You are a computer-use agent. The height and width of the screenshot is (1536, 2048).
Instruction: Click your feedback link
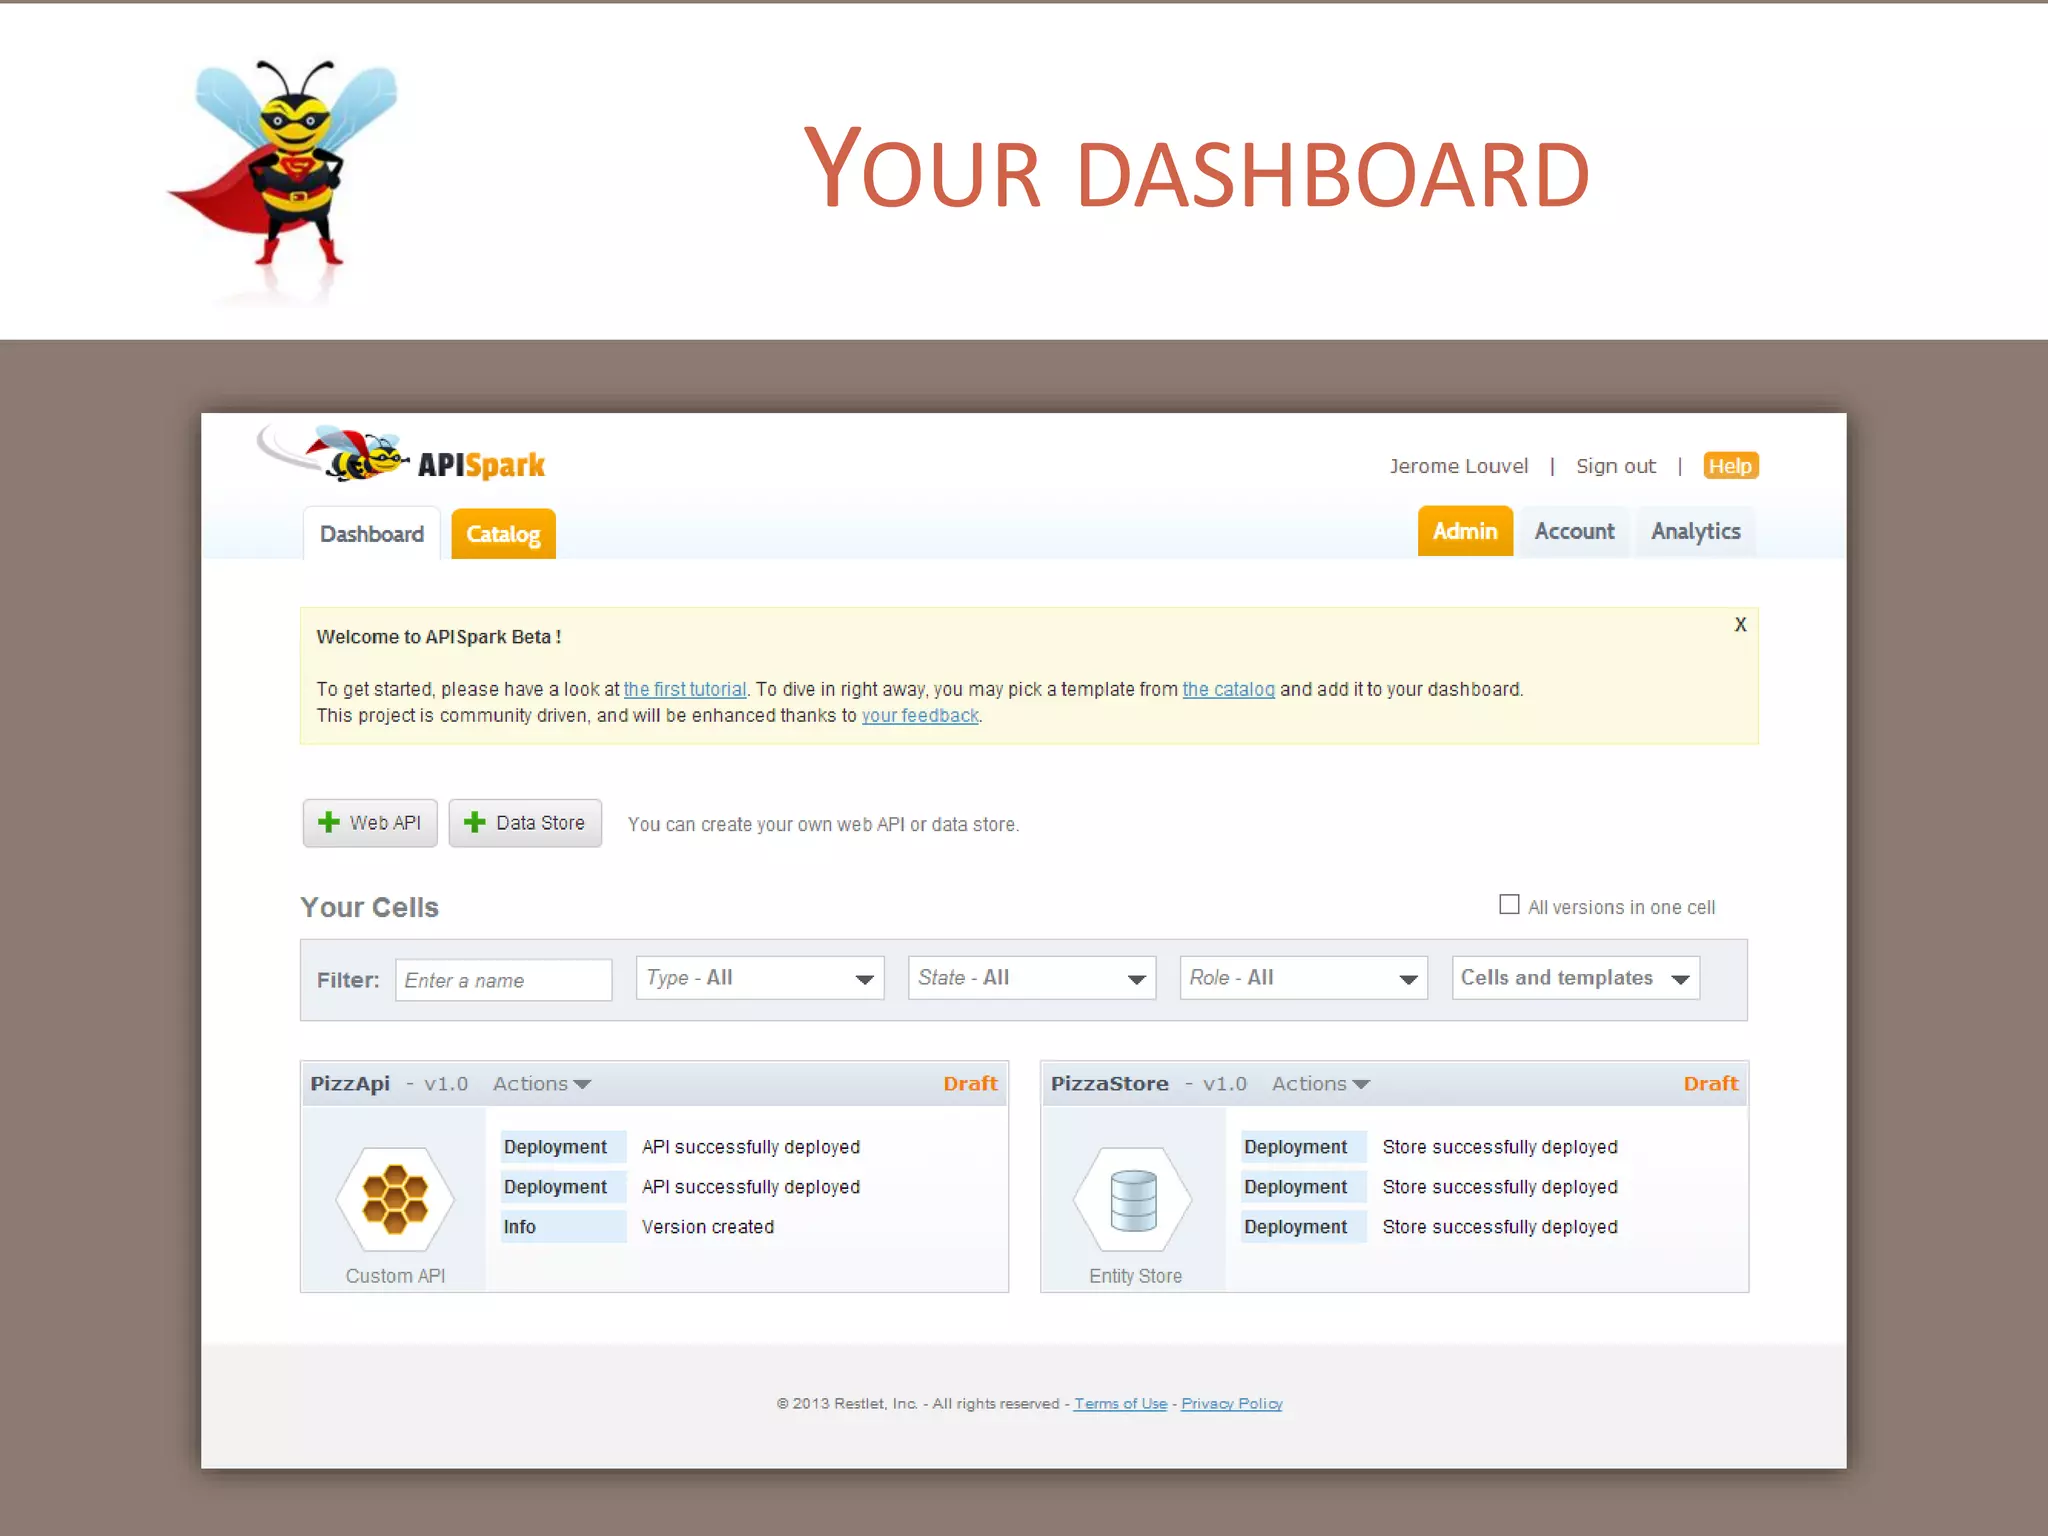[x=920, y=716]
